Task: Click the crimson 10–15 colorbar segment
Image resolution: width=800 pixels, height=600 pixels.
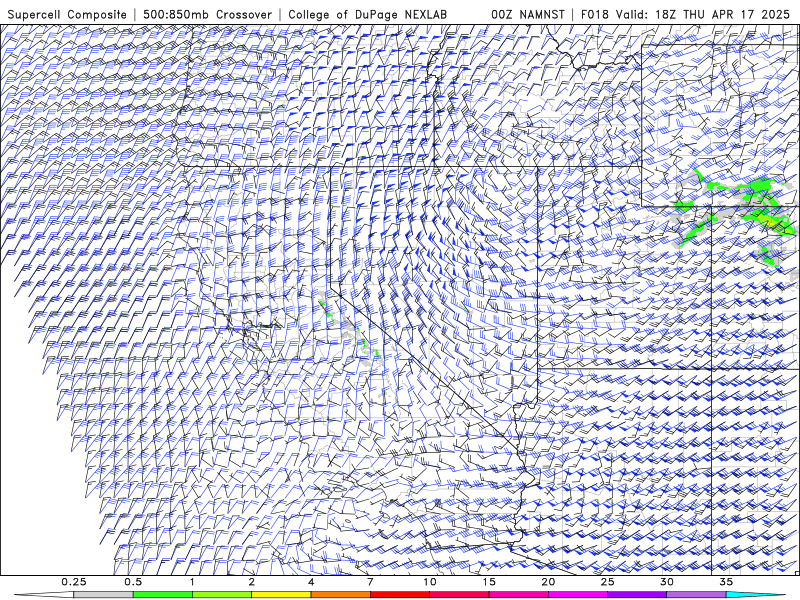Action: coord(459,595)
